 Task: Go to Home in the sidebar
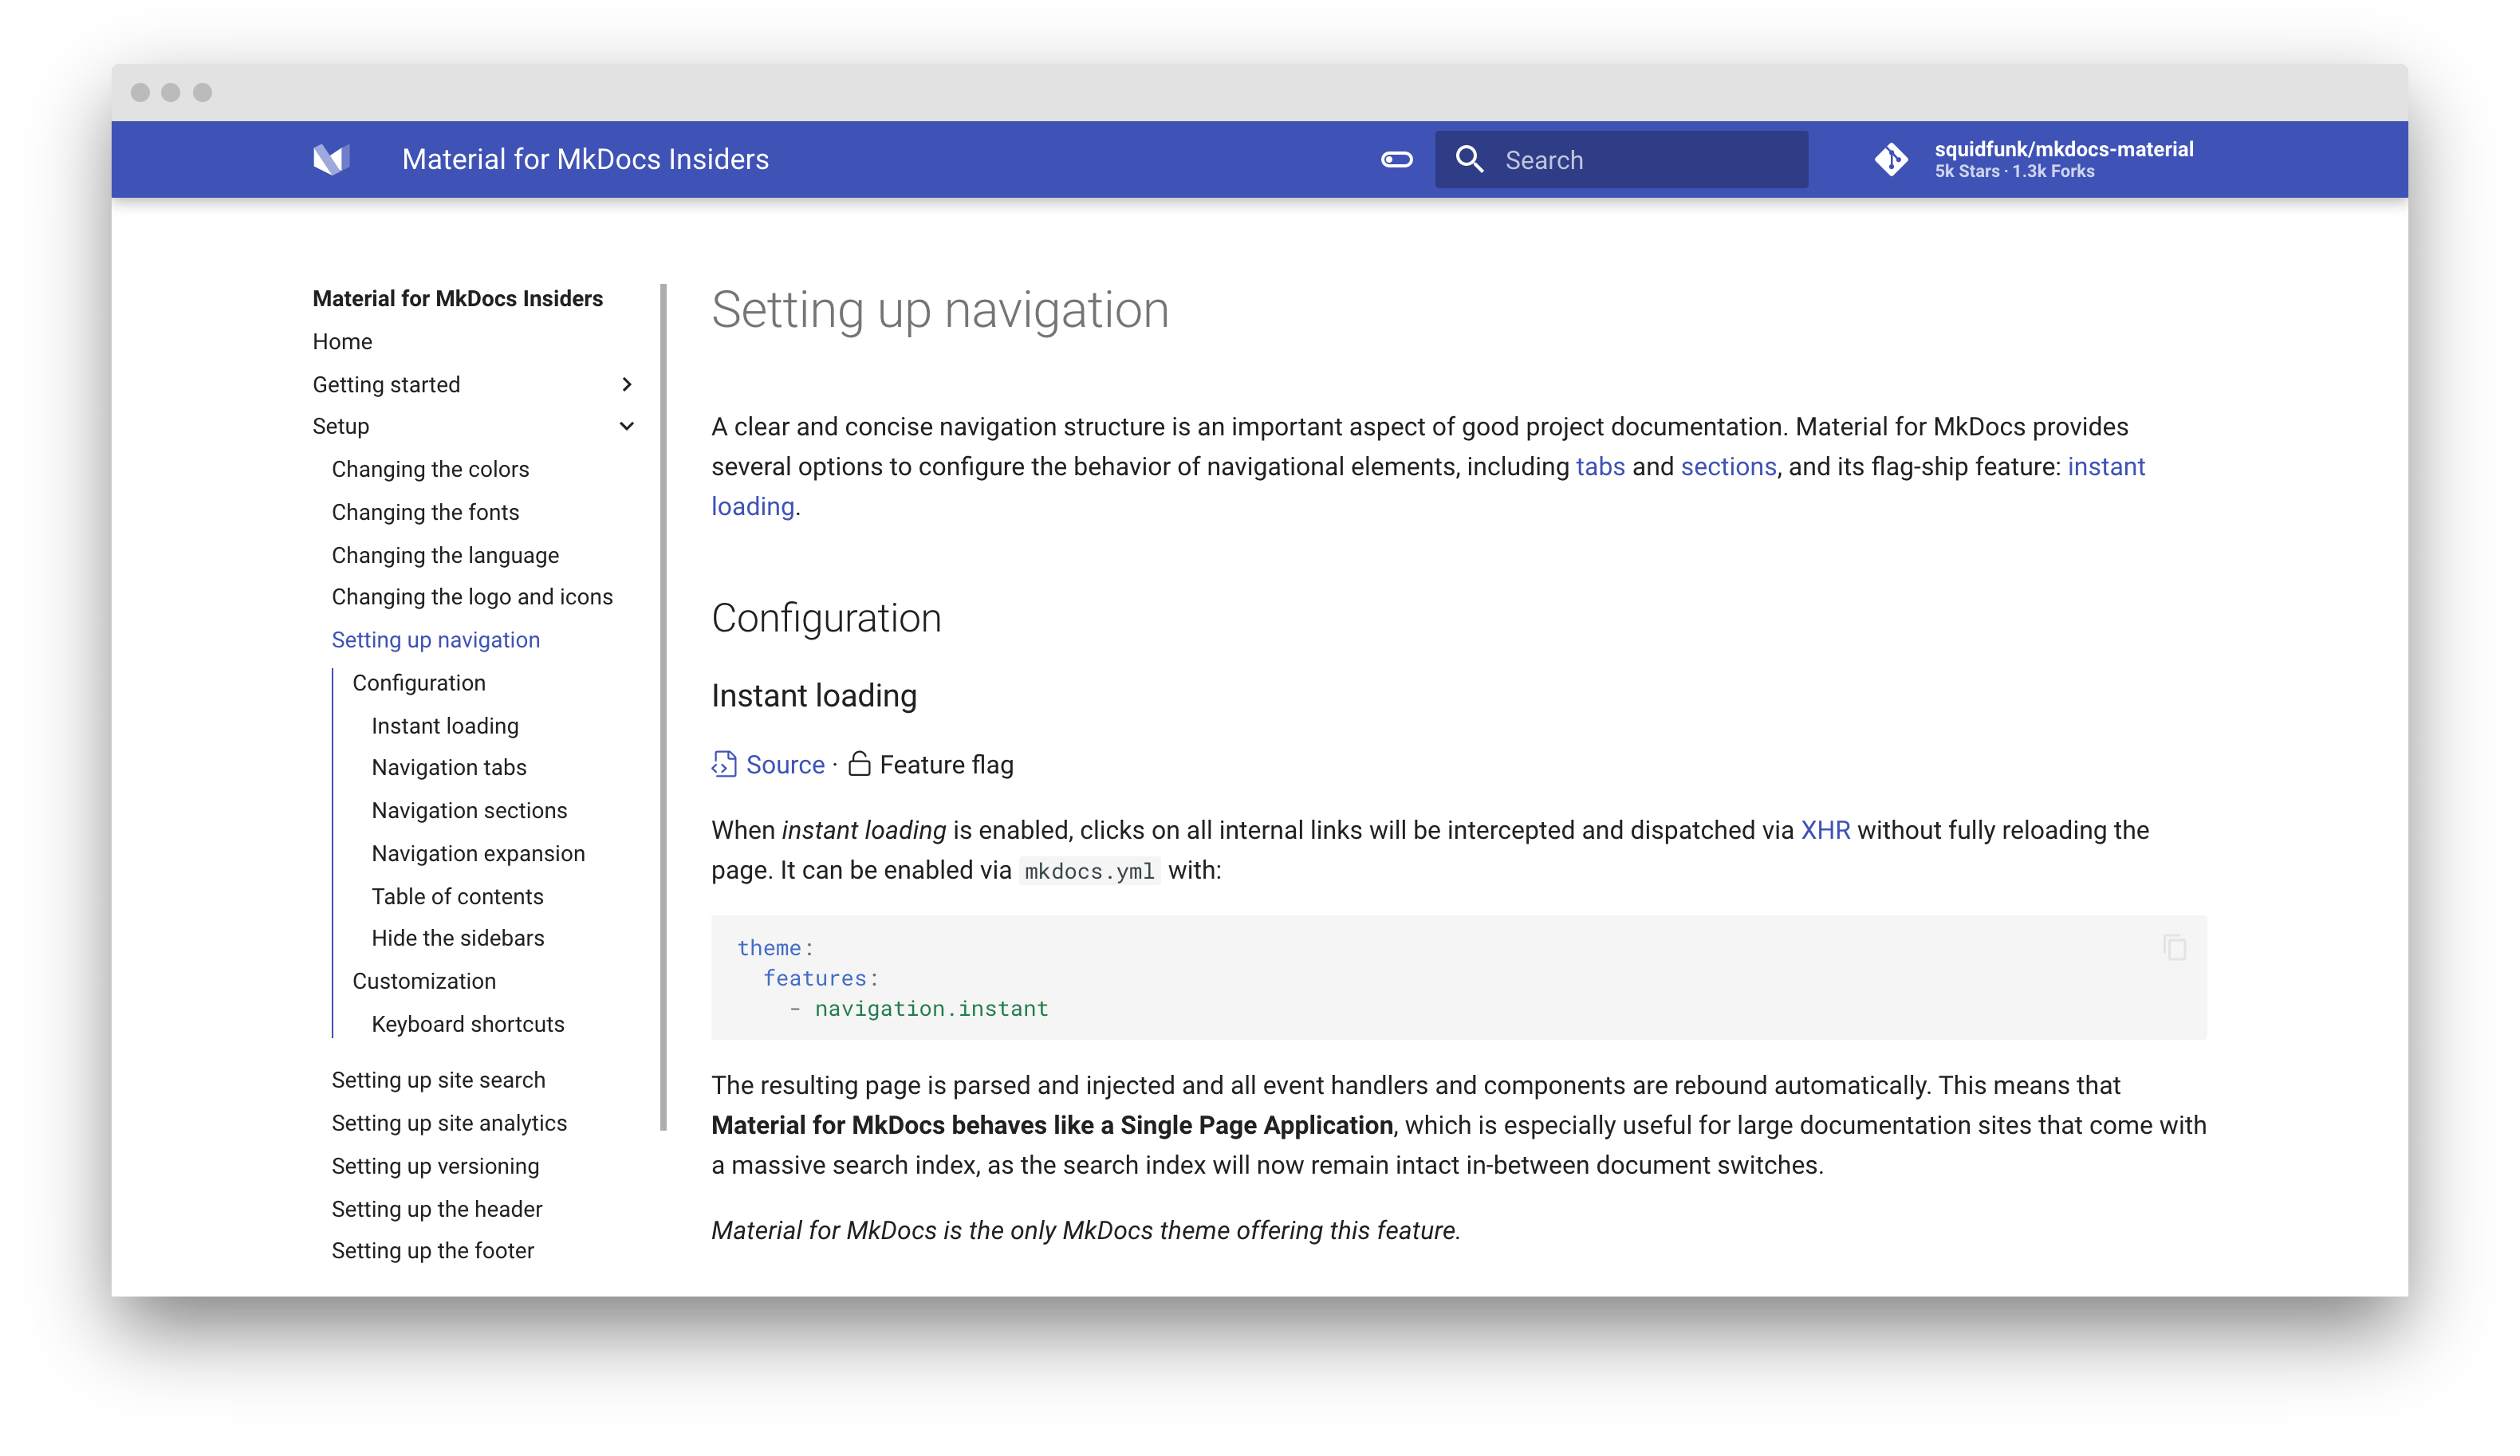click(342, 341)
